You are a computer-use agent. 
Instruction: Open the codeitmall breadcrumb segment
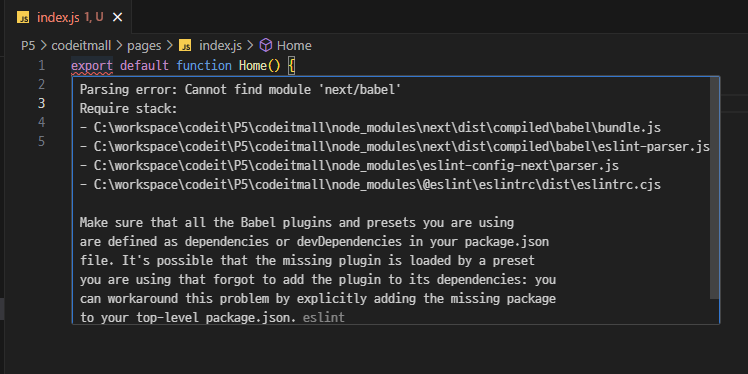pos(81,46)
